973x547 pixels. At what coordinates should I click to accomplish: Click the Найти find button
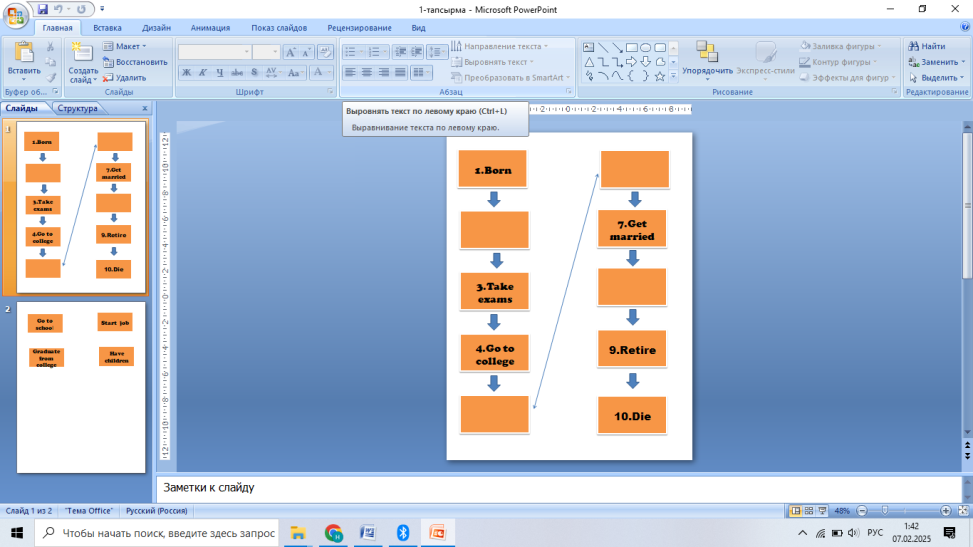click(927, 47)
